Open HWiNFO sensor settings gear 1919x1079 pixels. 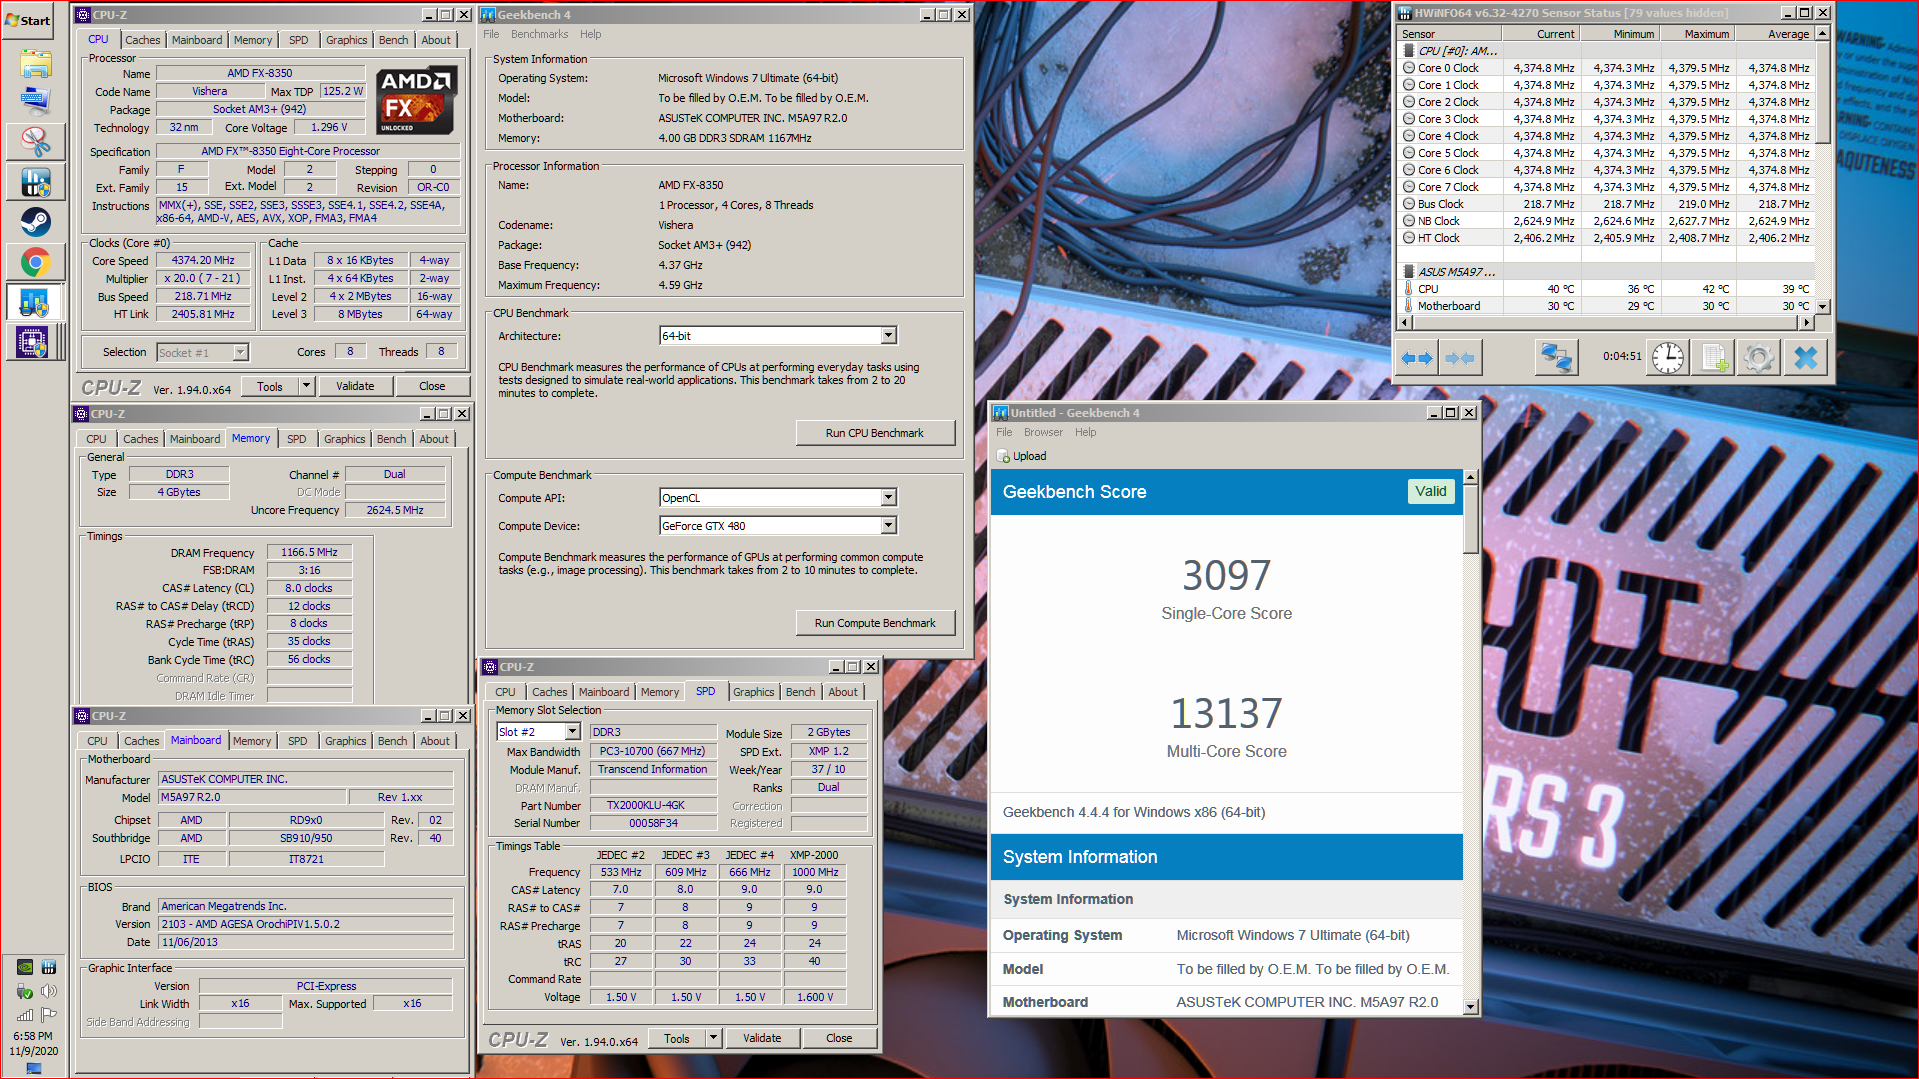coord(1759,357)
